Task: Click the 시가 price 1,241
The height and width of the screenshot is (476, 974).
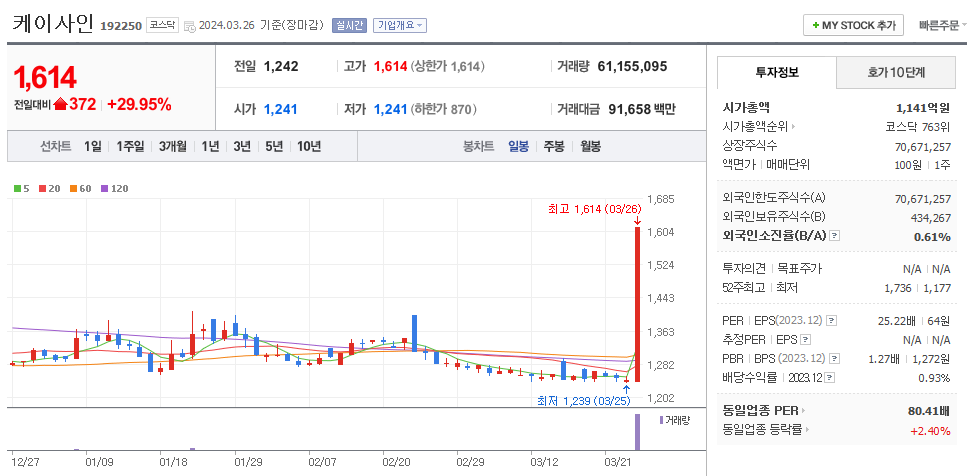Action: click(x=281, y=109)
